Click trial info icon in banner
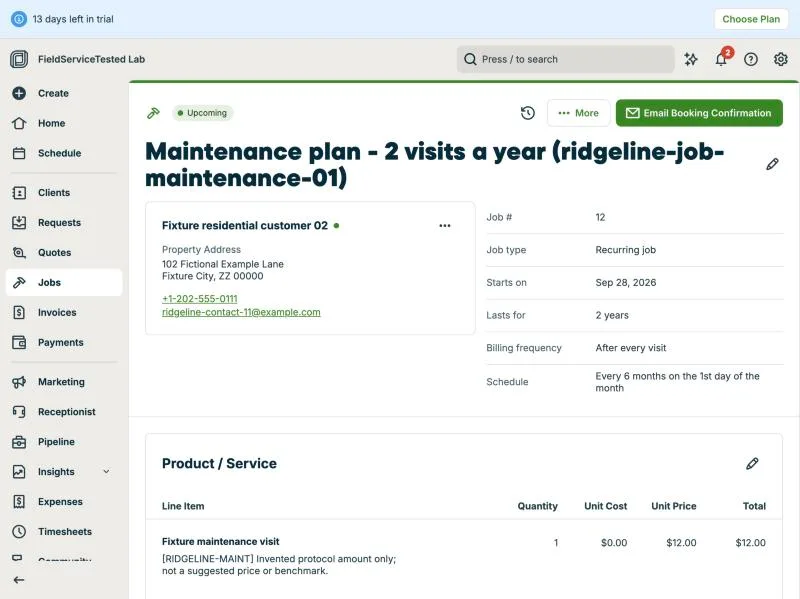Screen dimensions: 800x599 pos(19,19)
